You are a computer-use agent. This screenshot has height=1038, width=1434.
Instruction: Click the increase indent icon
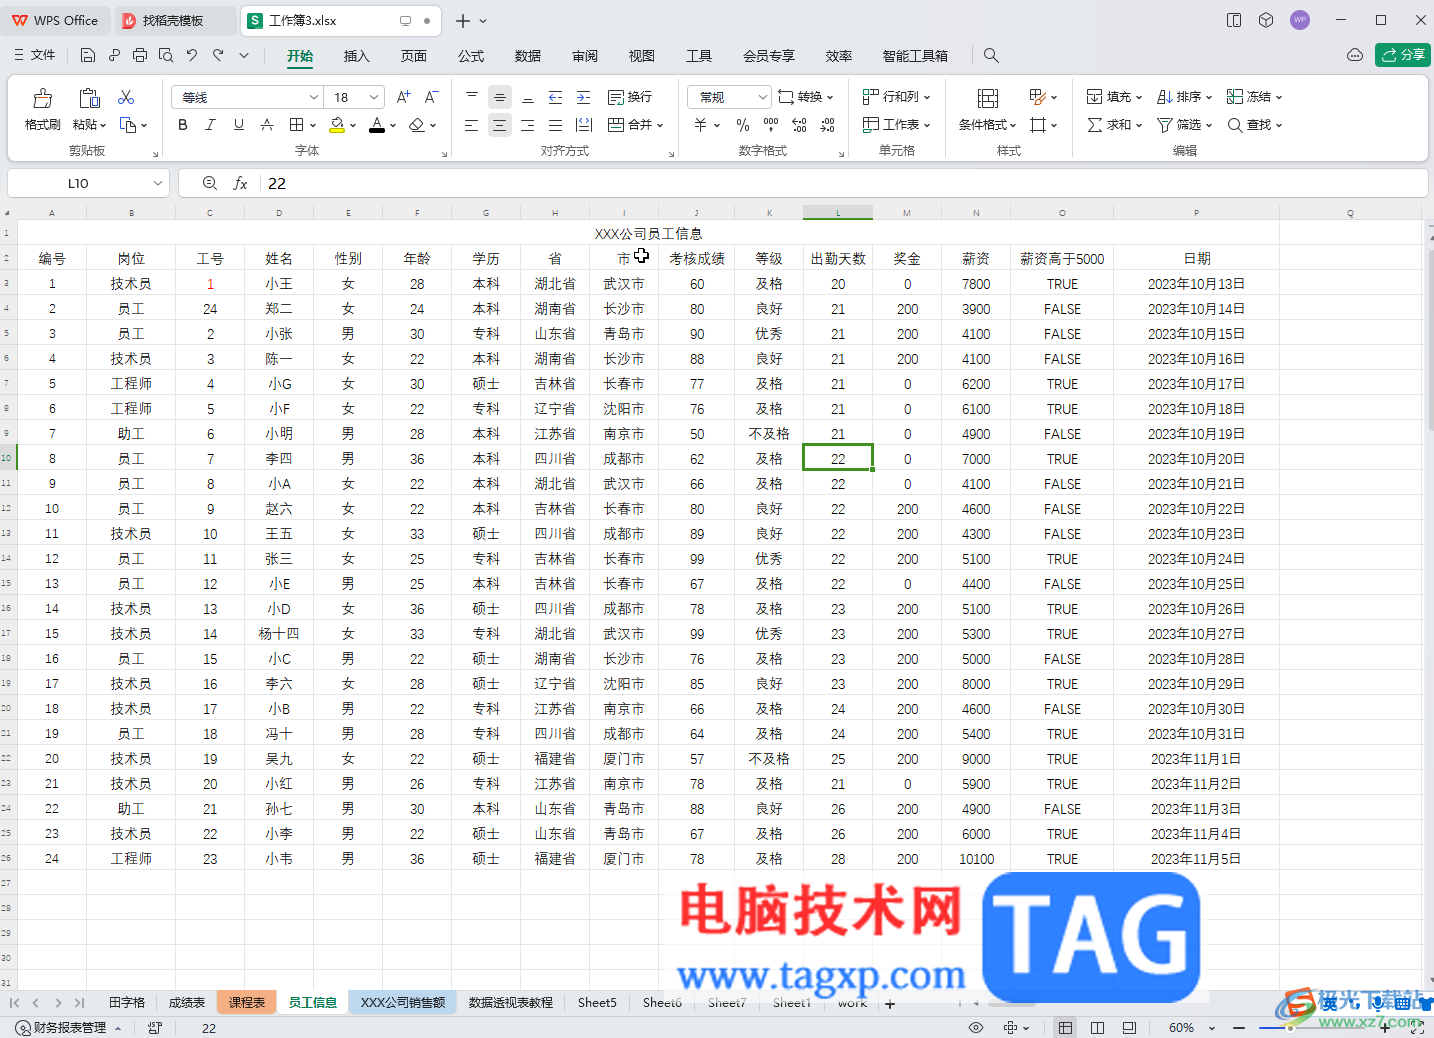point(584,97)
